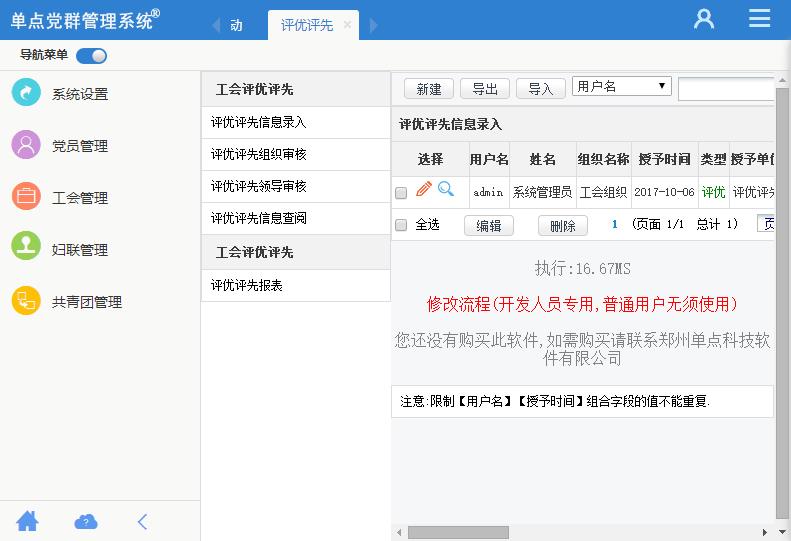Viewport: 791px width, 541px height.
Task: Open the cloud help icon
Action: click(86, 522)
